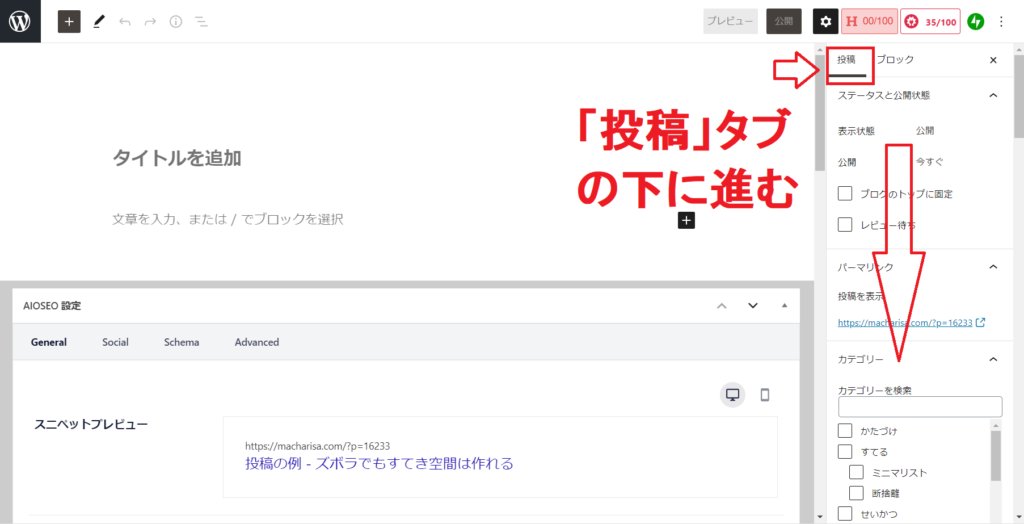Image resolution: width=1024 pixels, height=524 pixels.
Task: Toggle the settings gear sidebar
Action: 824,21
